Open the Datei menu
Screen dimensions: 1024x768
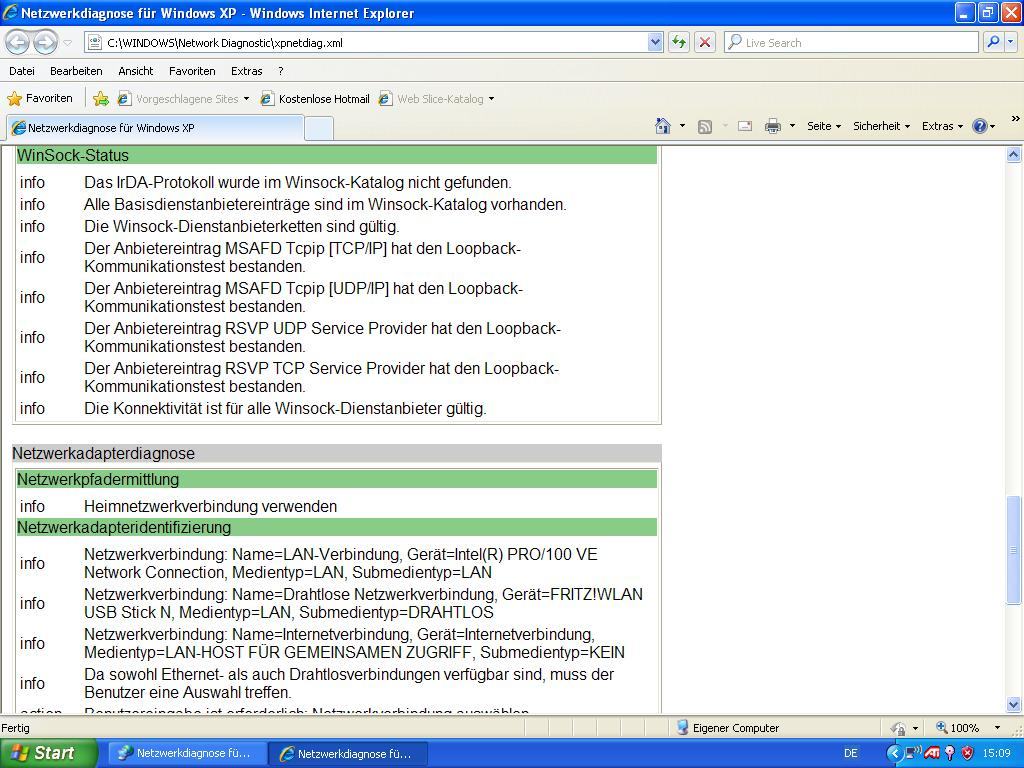point(22,71)
